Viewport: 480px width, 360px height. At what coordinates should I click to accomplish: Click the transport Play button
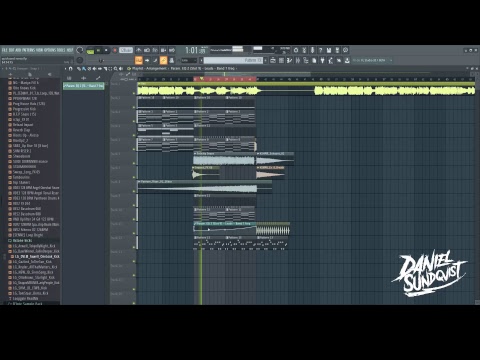pyautogui.click(x=98, y=51)
